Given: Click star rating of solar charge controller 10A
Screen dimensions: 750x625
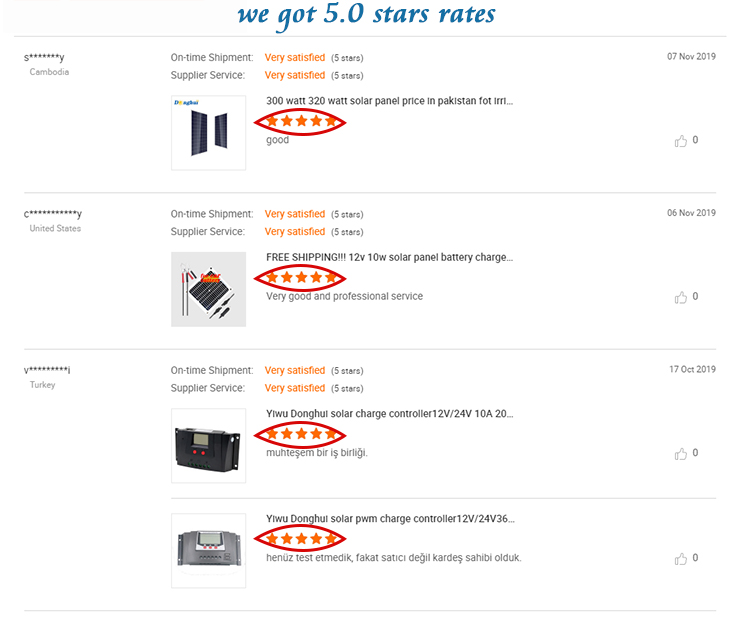Looking at the screenshot, I should (x=302, y=433).
